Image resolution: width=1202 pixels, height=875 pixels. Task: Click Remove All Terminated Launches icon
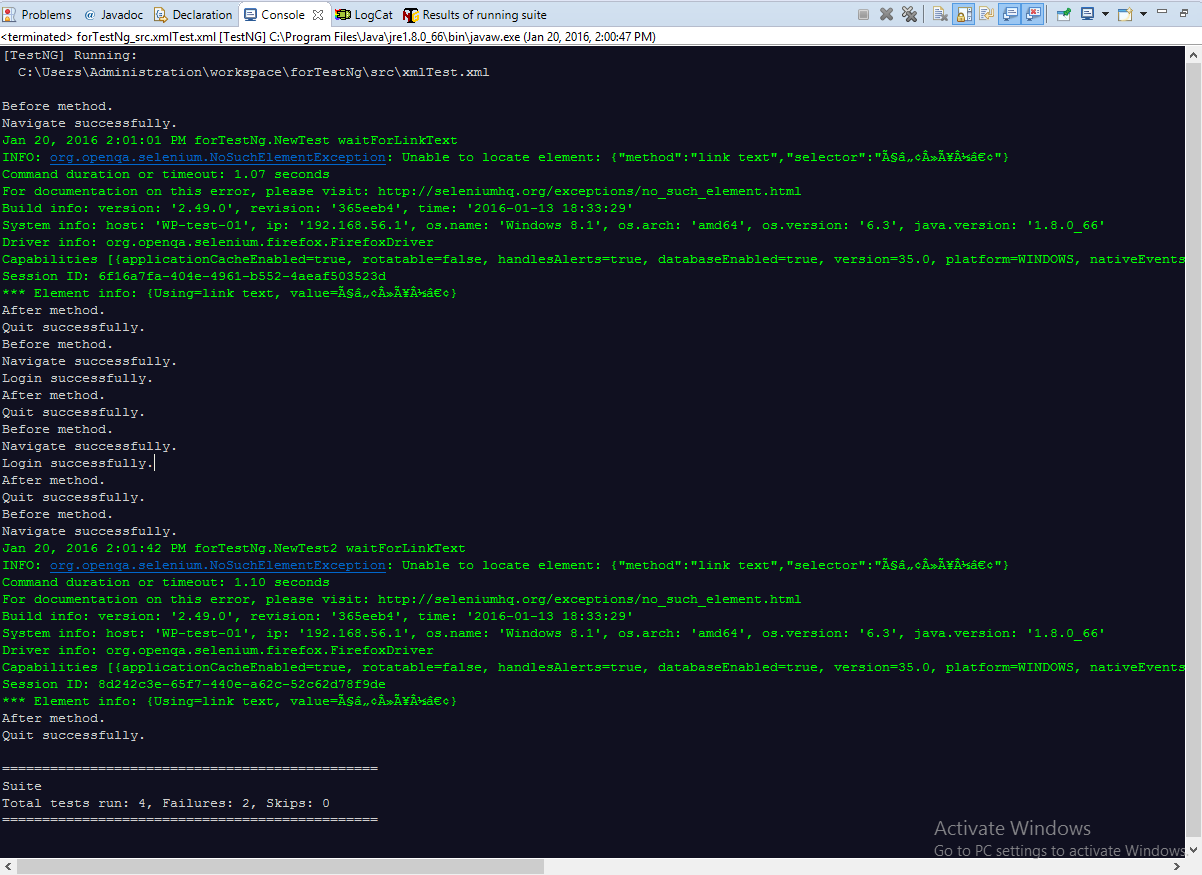click(909, 14)
